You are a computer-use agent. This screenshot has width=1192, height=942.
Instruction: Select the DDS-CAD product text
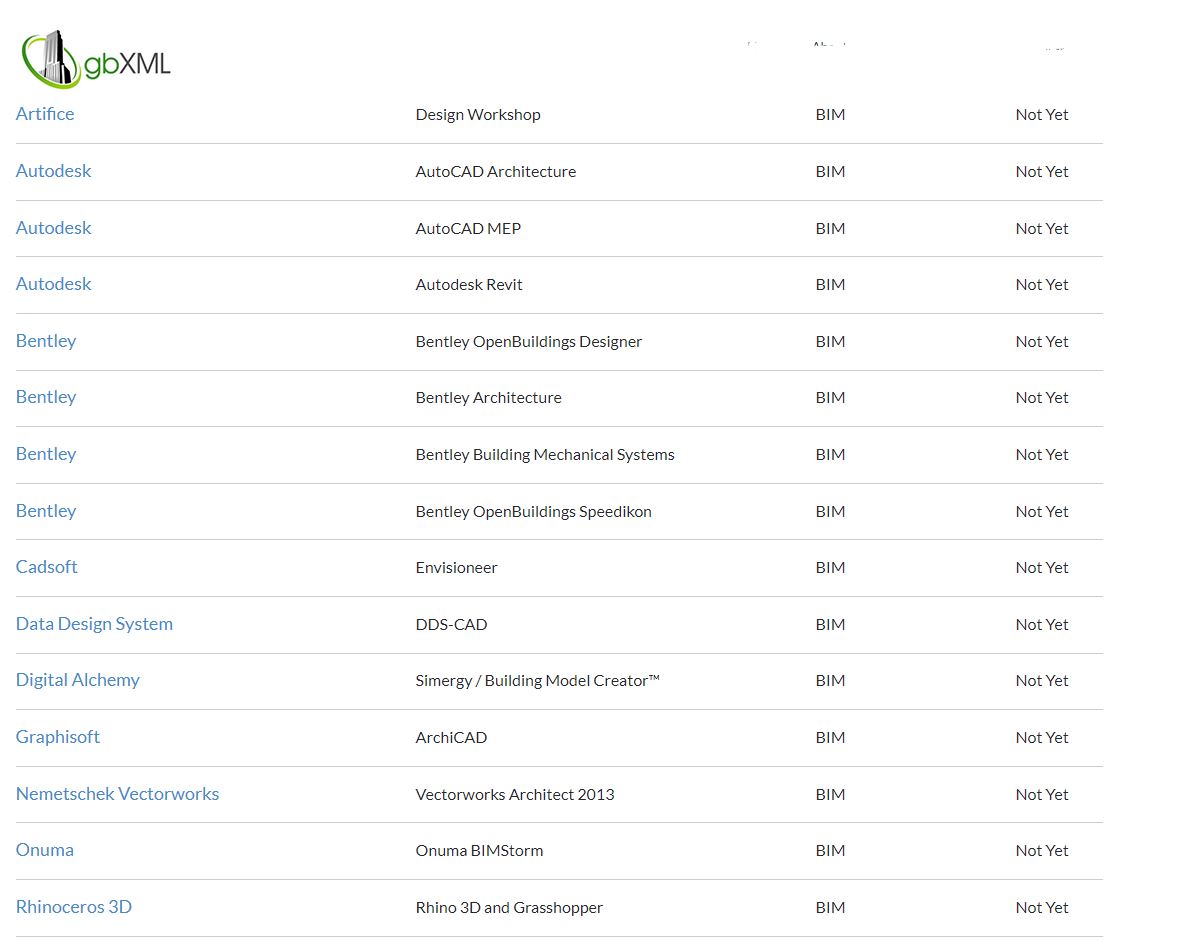(x=452, y=625)
